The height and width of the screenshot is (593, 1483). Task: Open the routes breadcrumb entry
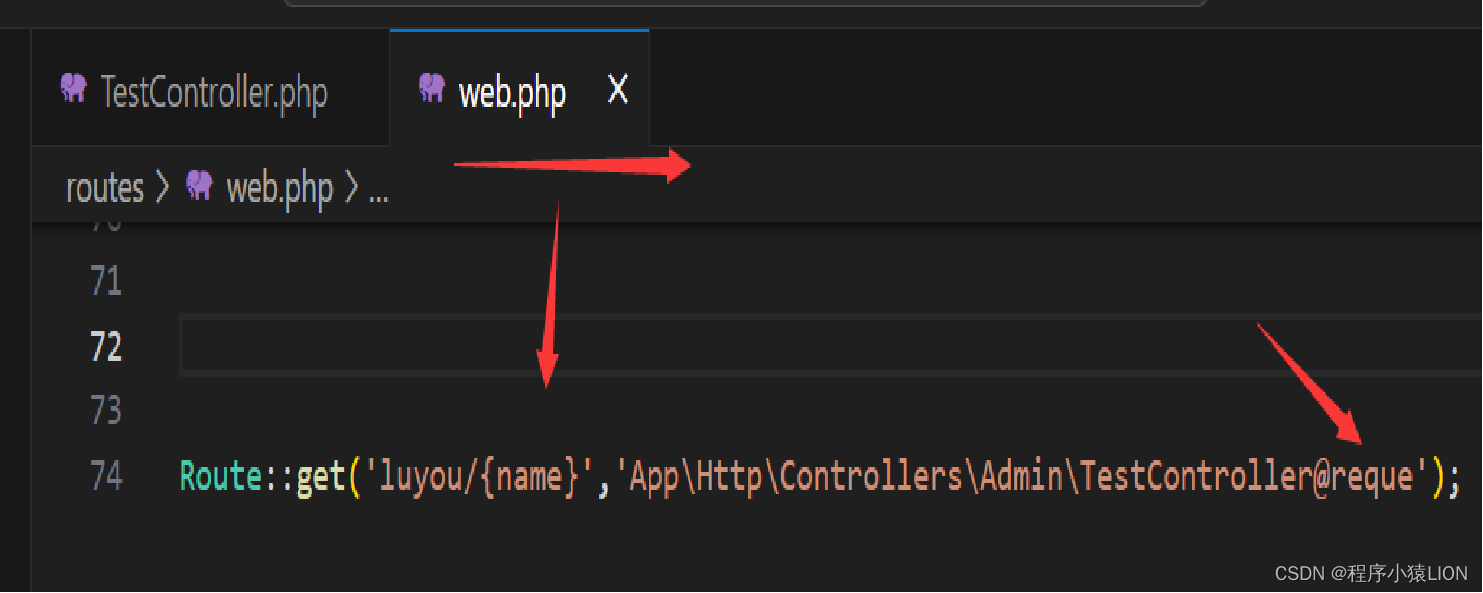click(x=104, y=187)
